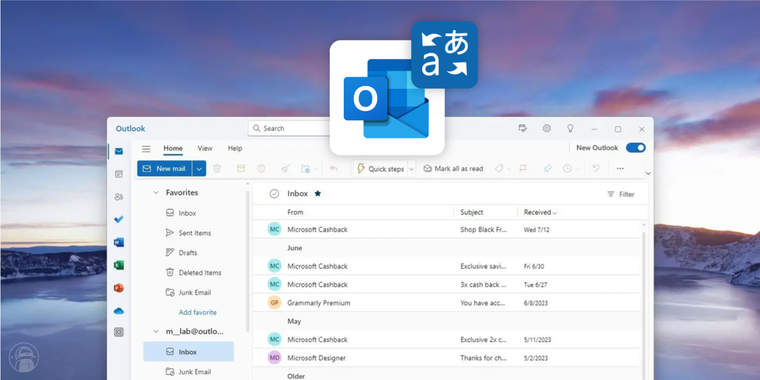Click in the Search box
Image resolution: width=760 pixels, height=380 pixels.
coord(289,128)
